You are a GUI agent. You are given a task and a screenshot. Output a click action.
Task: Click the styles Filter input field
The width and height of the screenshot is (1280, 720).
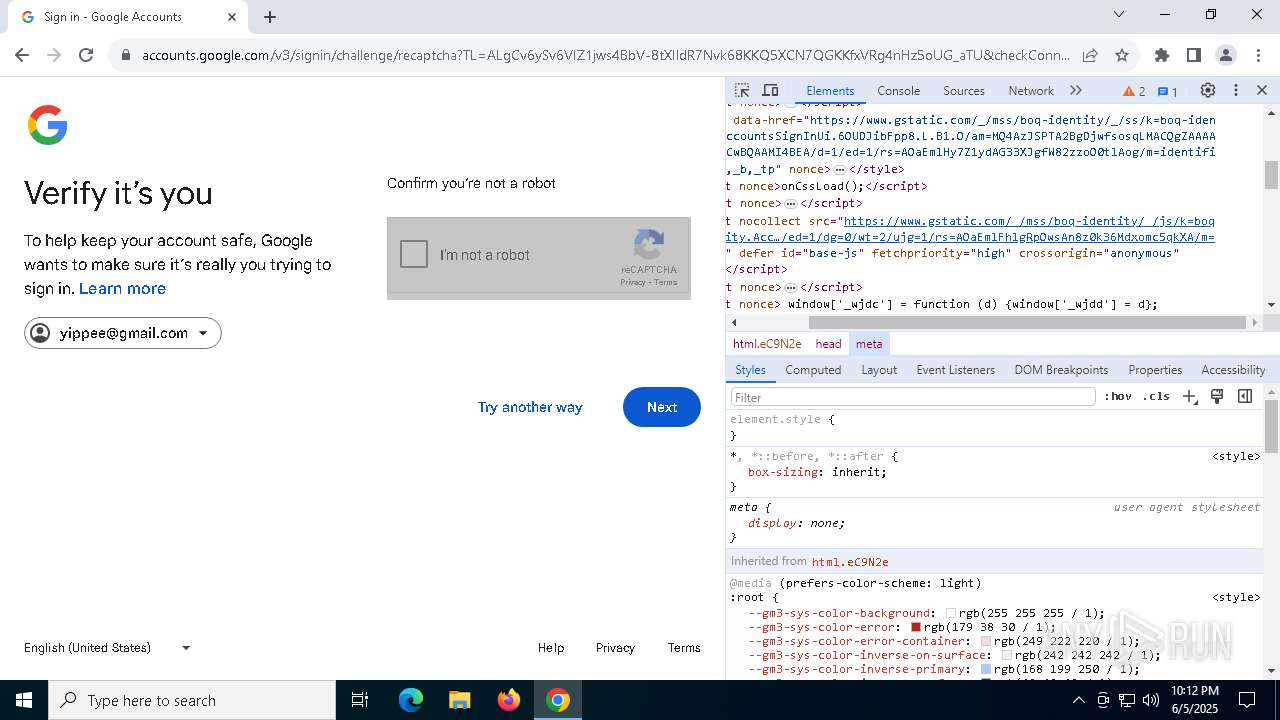[x=913, y=397]
